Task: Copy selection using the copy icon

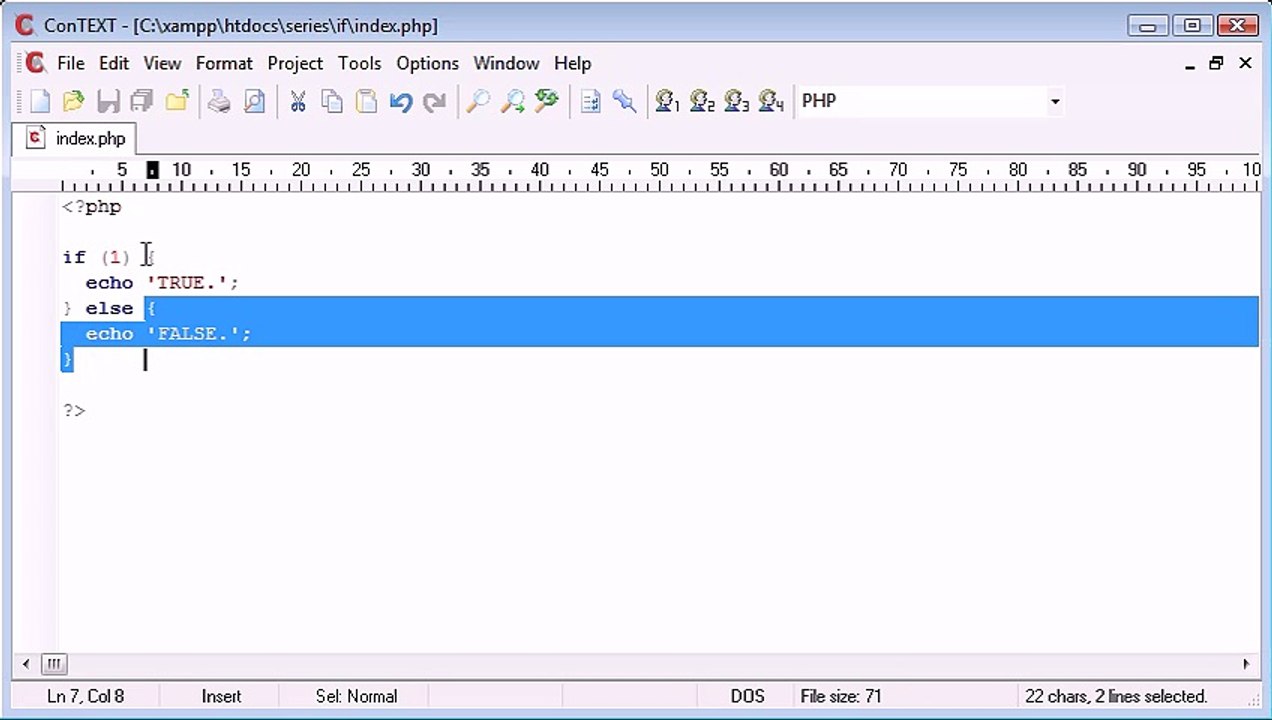Action: [332, 101]
